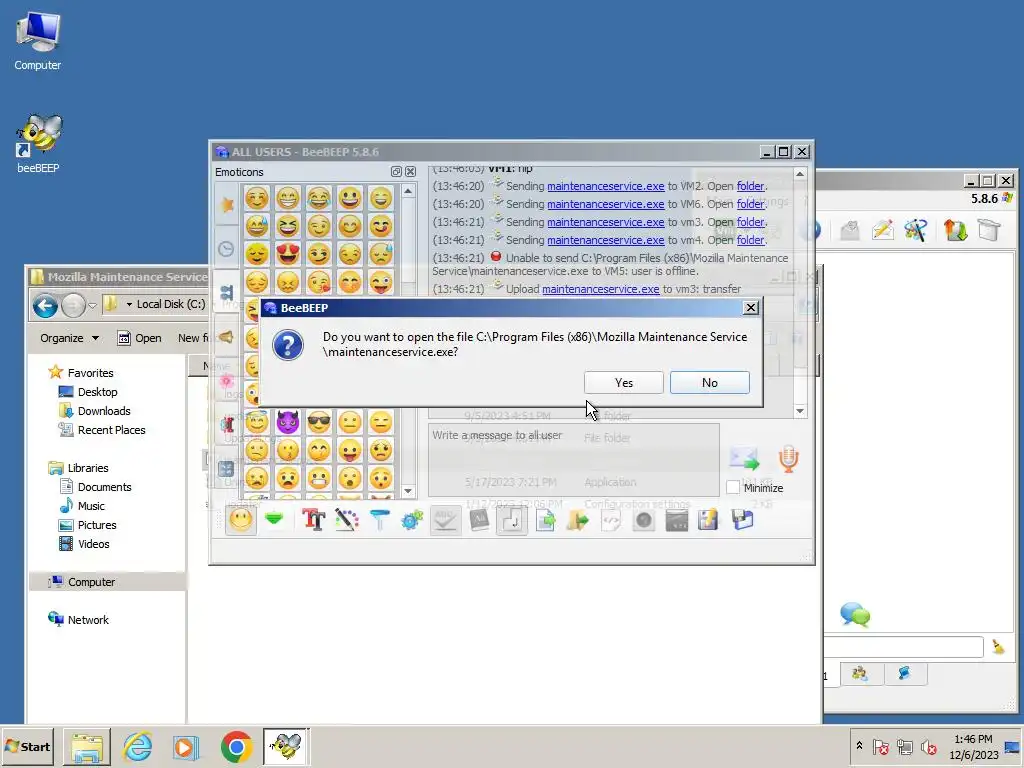Click the blue floppy disks icon
This screenshot has height=768, width=1024.
[742, 520]
